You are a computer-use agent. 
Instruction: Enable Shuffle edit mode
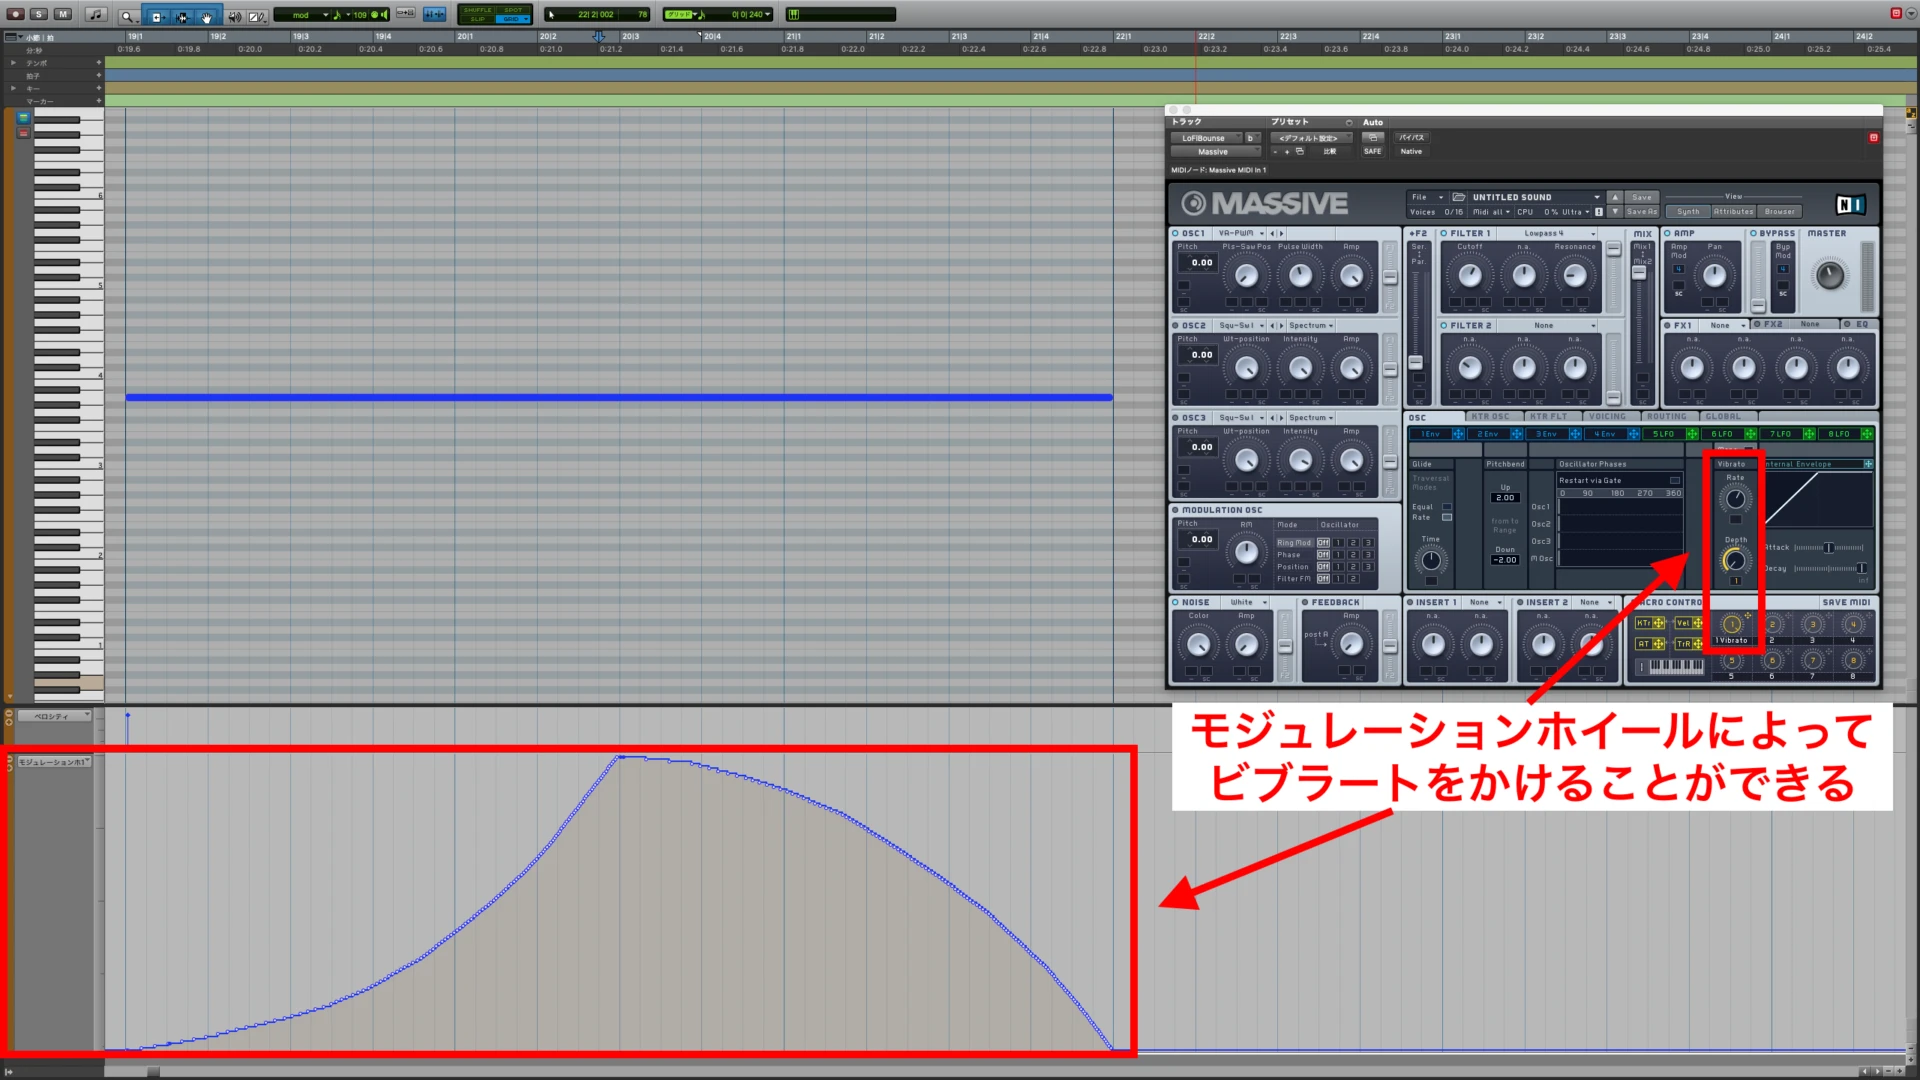click(477, 10)
